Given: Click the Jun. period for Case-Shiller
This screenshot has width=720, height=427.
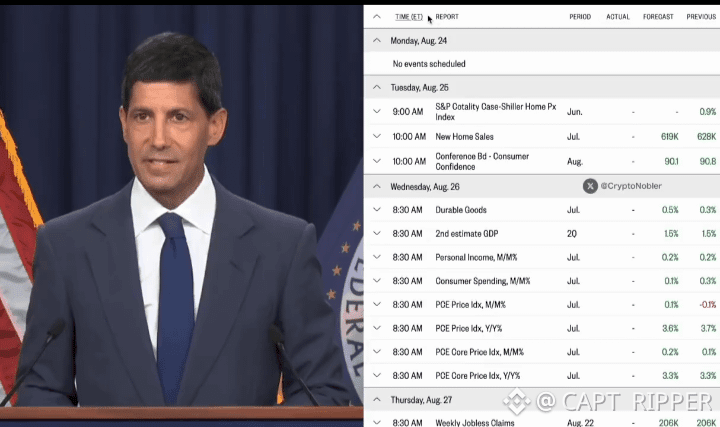Looking at the screenshot, I should coord(574,112).
